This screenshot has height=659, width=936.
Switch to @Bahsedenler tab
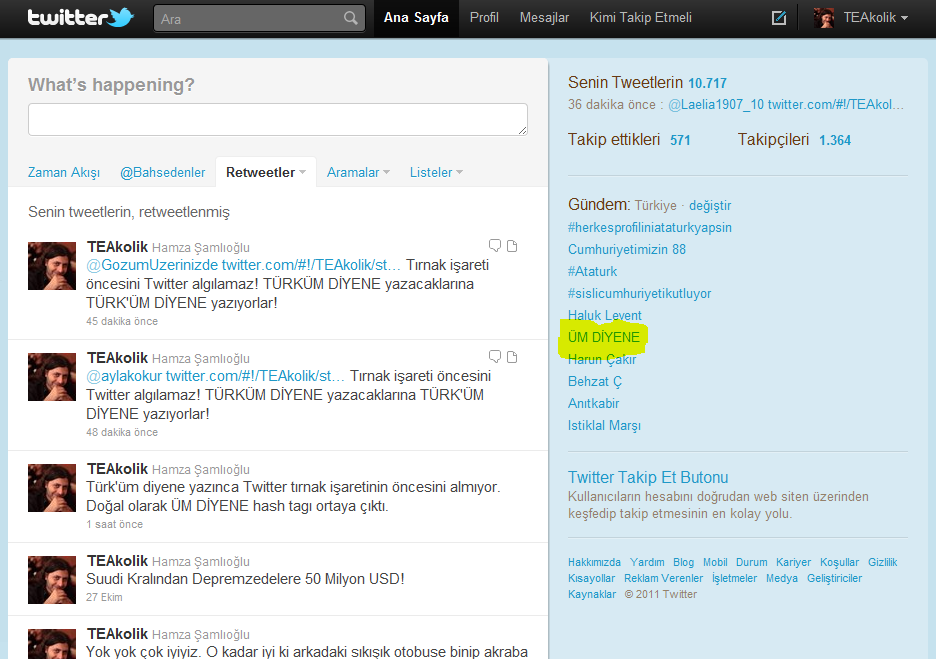pos(162,173)
